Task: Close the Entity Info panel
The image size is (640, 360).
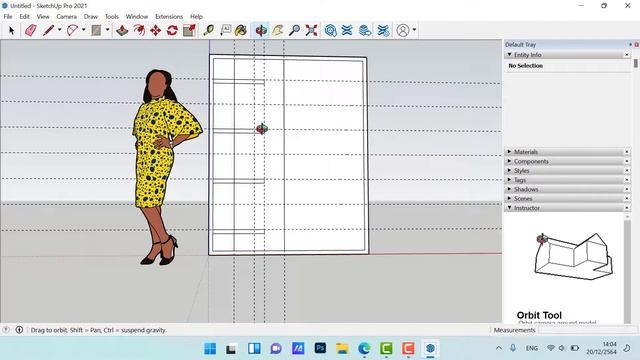Action: (627, 54)
